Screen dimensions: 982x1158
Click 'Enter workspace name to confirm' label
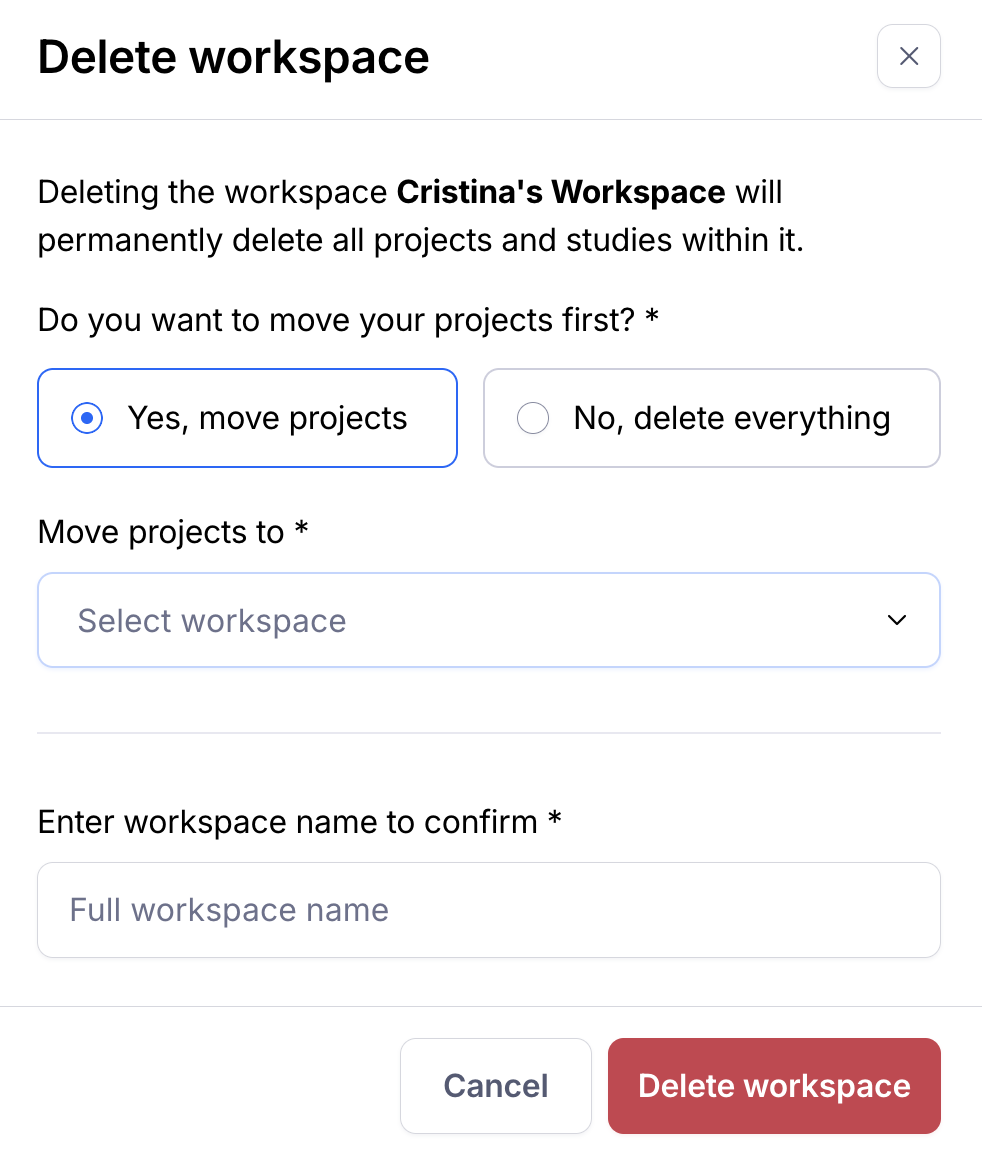click(288, 822)
